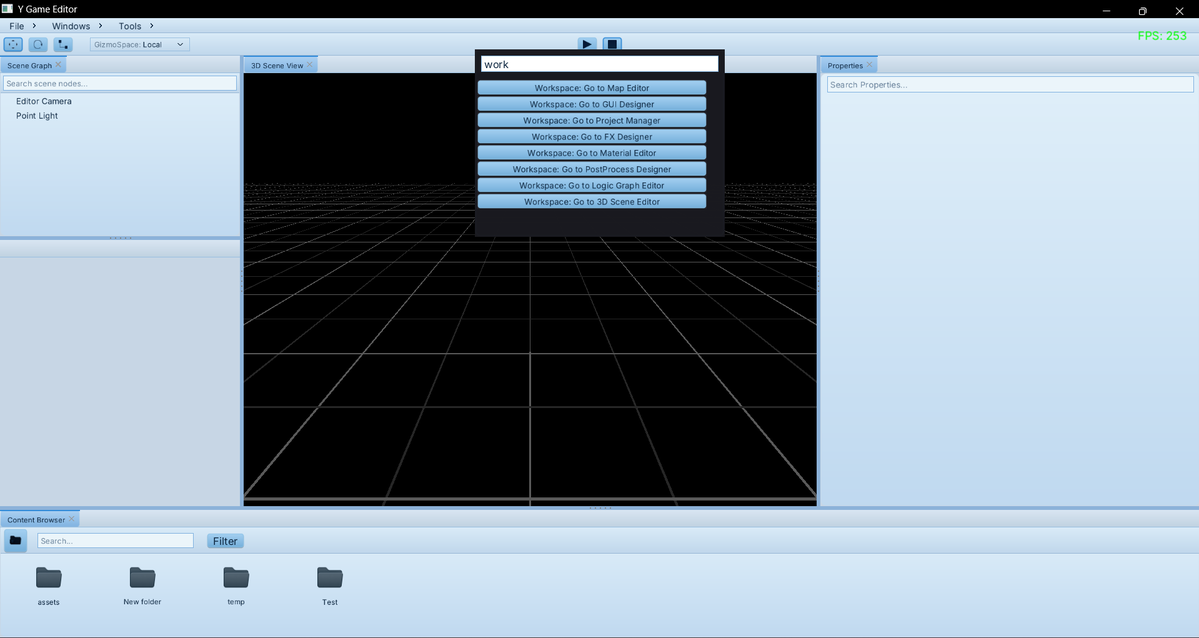Focus the Search scene nodes field
This screenshot has height=638, width=1199.
[120, 83]
